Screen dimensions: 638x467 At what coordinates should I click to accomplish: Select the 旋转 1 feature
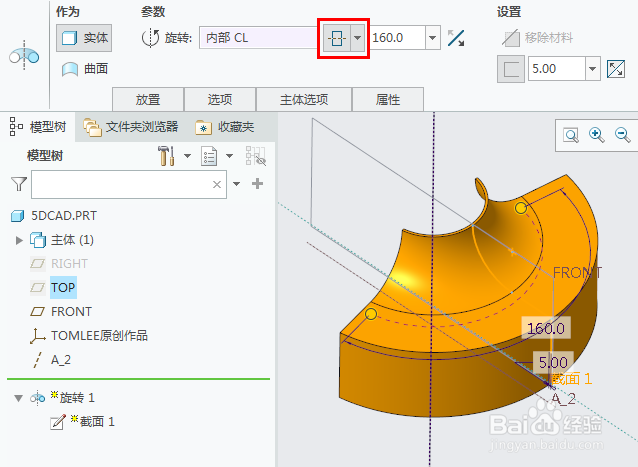76,397
